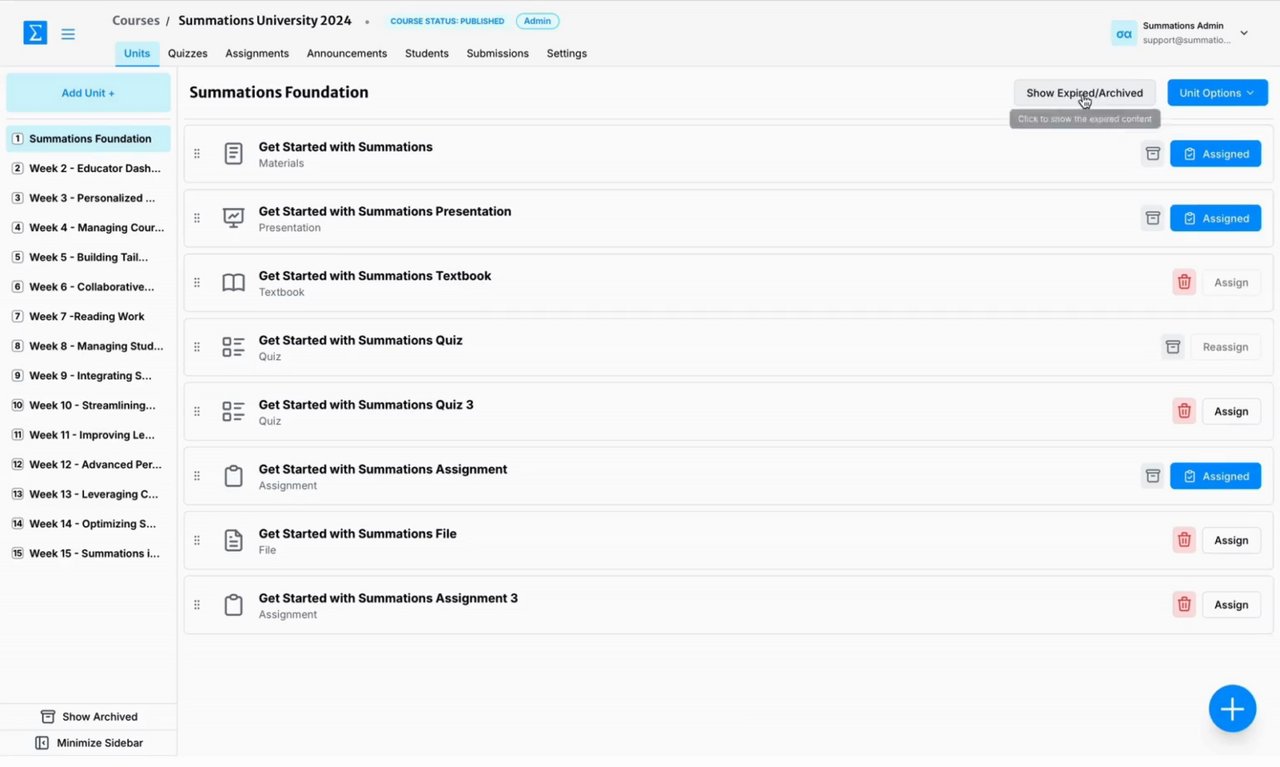
Task: Click the materials document icon
Action: pyautogui.click(x=233, y=154)
